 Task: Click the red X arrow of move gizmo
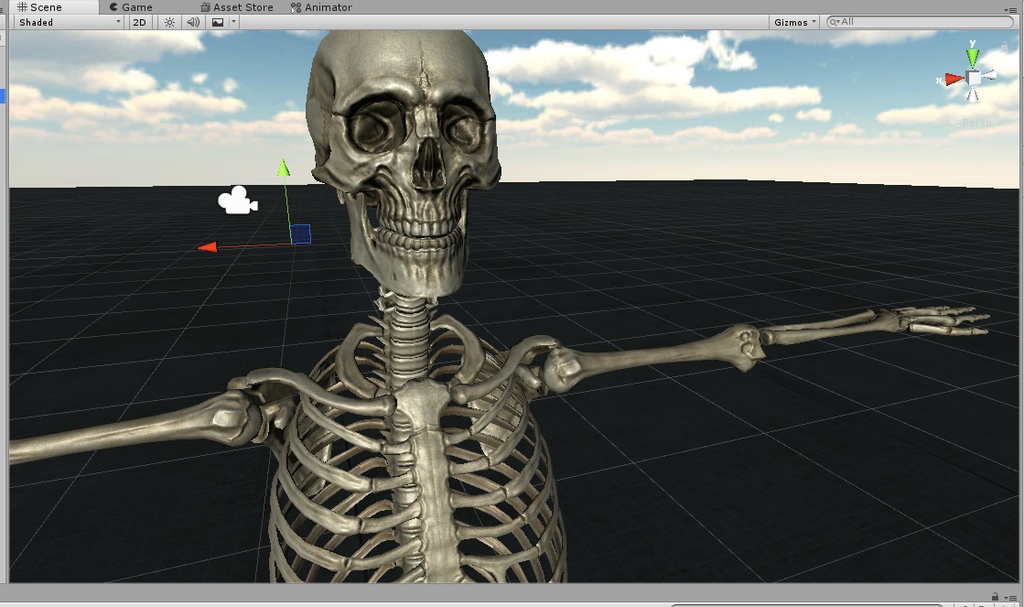[x=208, y=247]
